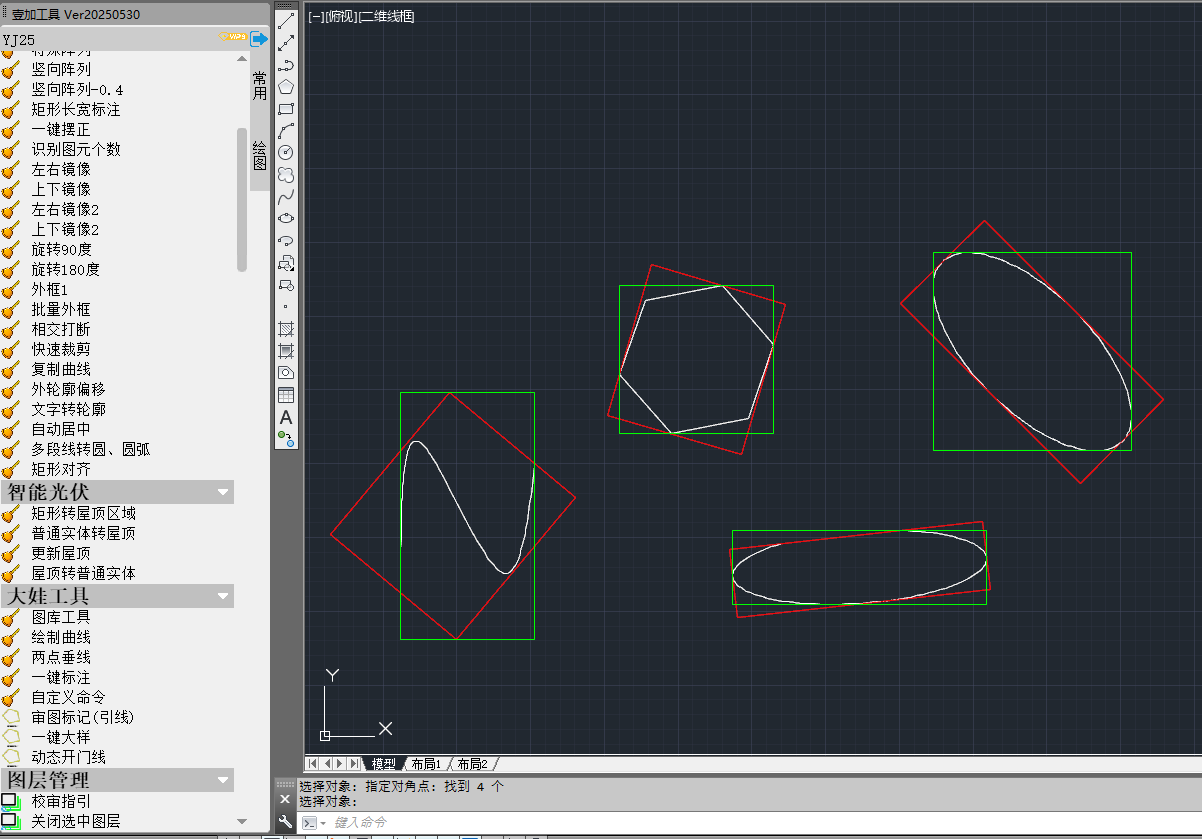The image size is (1202, 839).
Task: Open the 二维线框 visual style menu
Action: click(x=386, y=16)
